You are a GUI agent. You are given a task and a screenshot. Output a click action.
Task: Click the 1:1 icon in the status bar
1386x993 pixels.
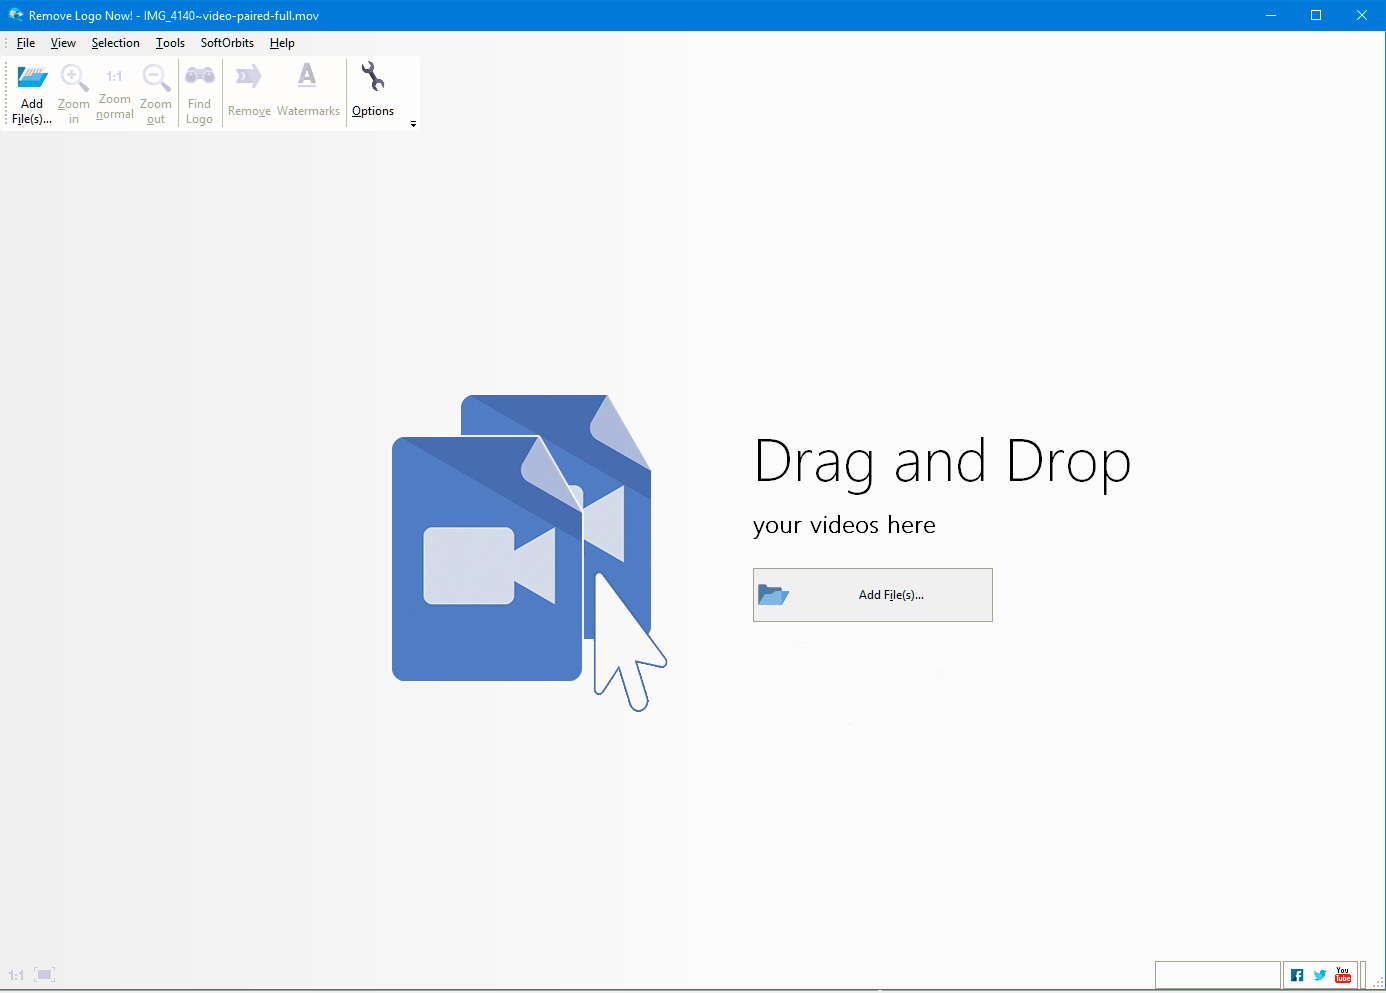(16, 975)
